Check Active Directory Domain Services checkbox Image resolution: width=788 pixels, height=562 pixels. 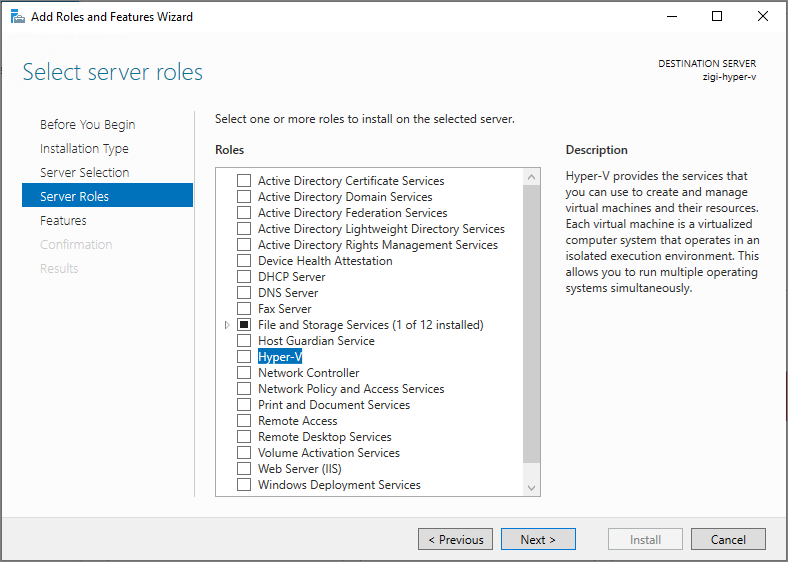244,197
